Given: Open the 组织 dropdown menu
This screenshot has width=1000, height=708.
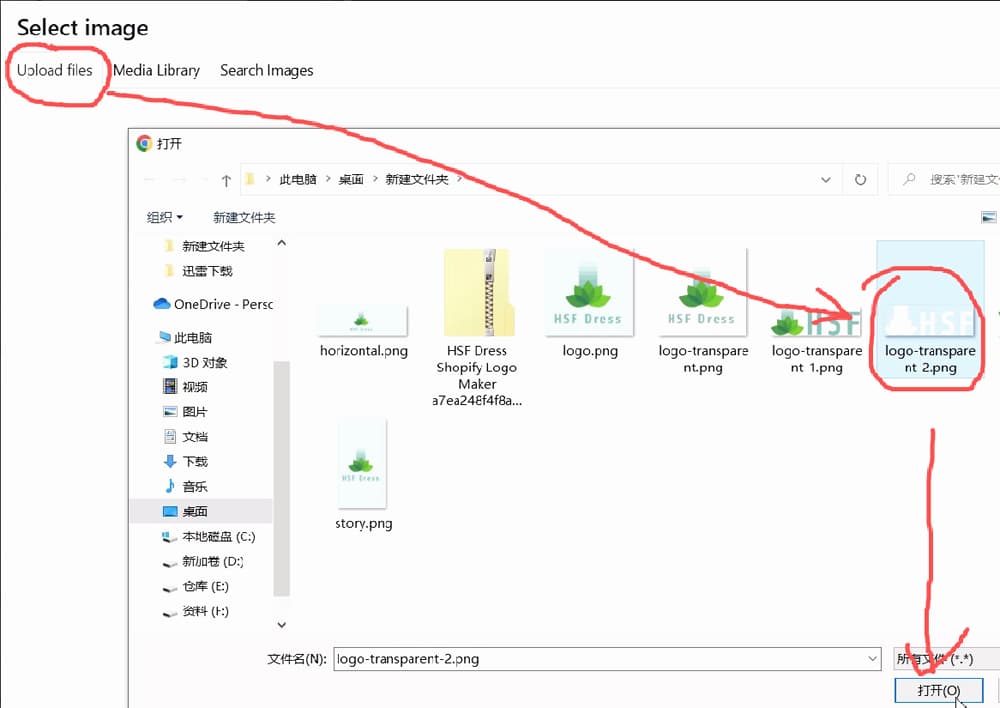Looking at the screenshot, I should (165, 218).
